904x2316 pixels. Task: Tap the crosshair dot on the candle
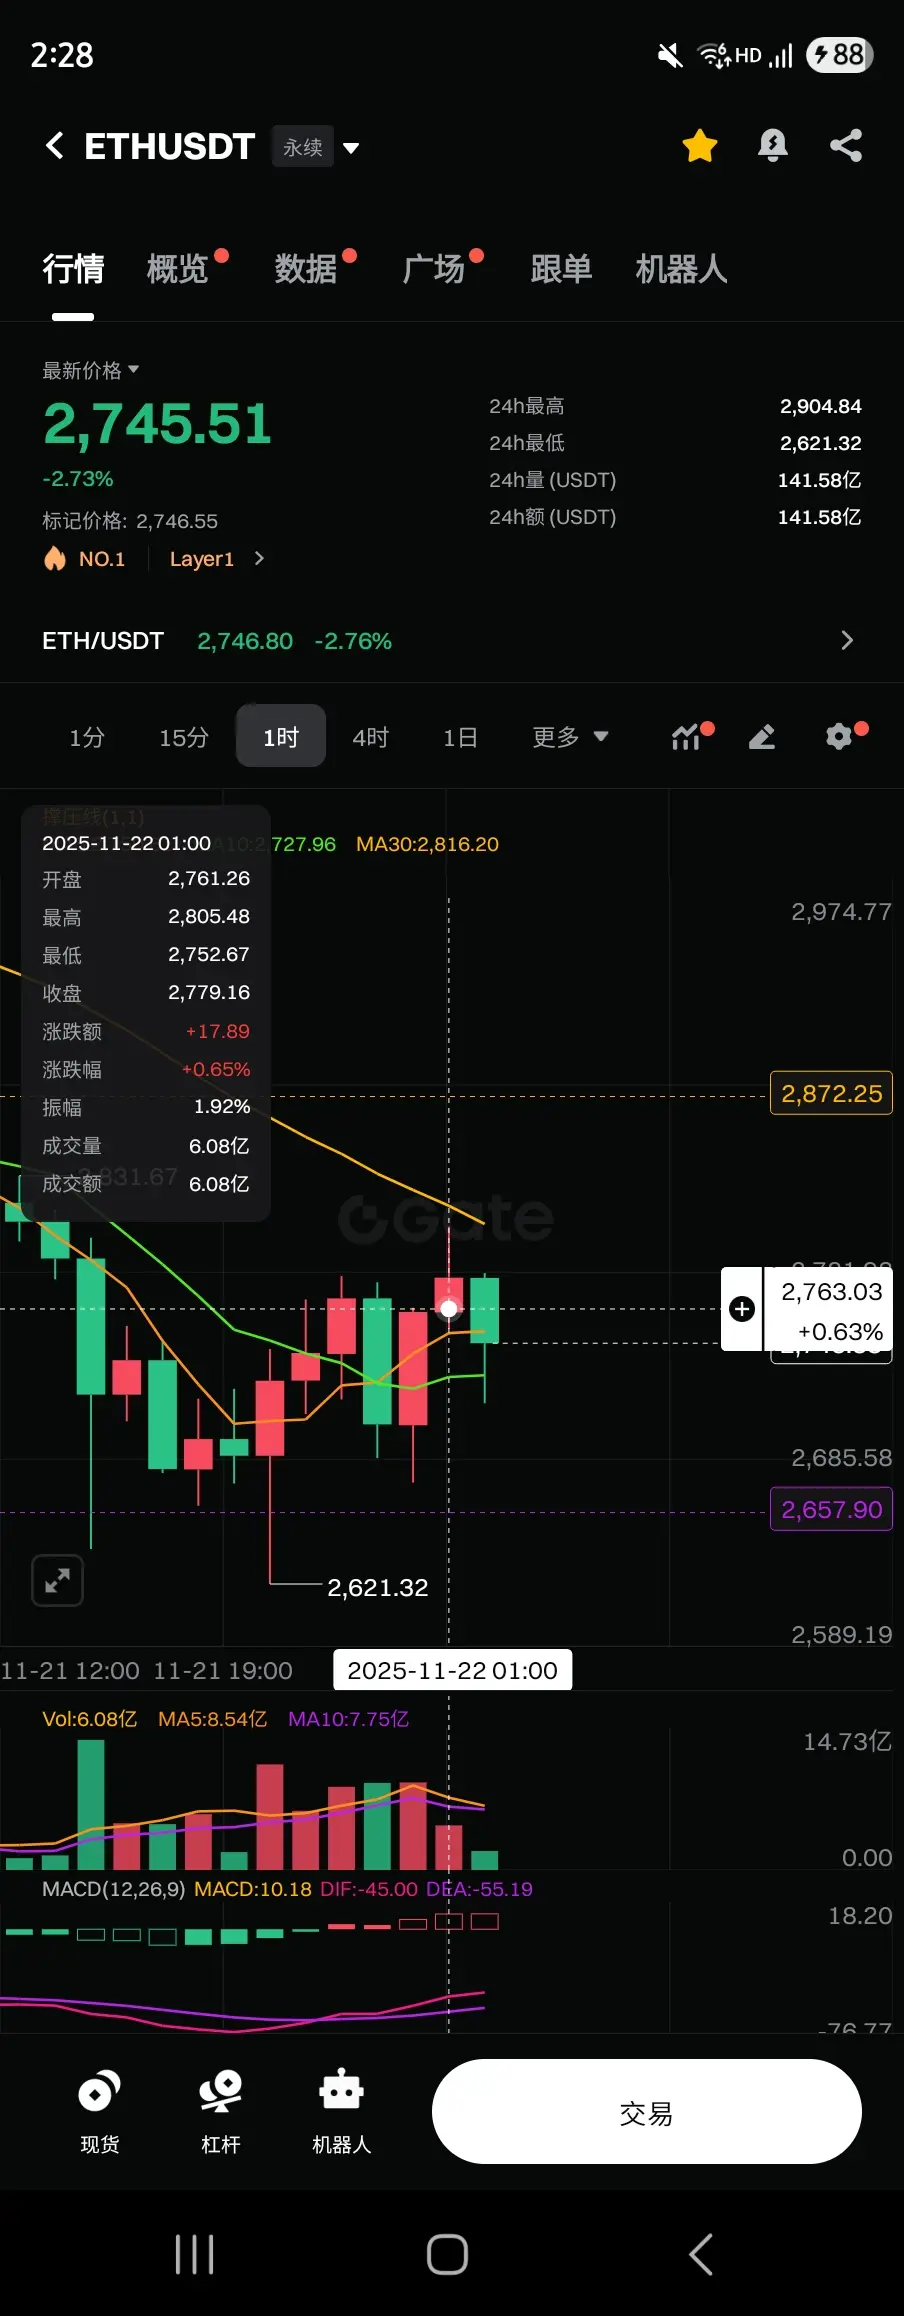point(449,1309)
